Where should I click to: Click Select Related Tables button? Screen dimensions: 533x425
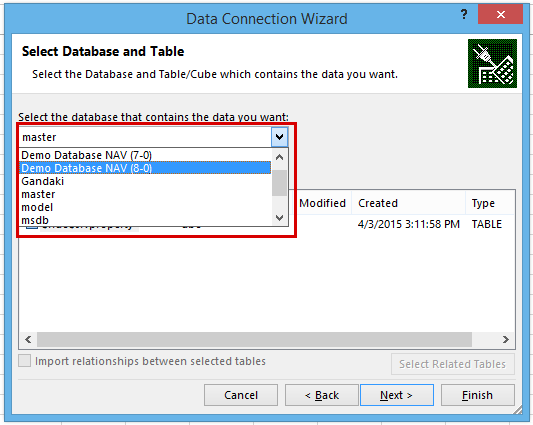pyautogui.click(x=452, y=364)
